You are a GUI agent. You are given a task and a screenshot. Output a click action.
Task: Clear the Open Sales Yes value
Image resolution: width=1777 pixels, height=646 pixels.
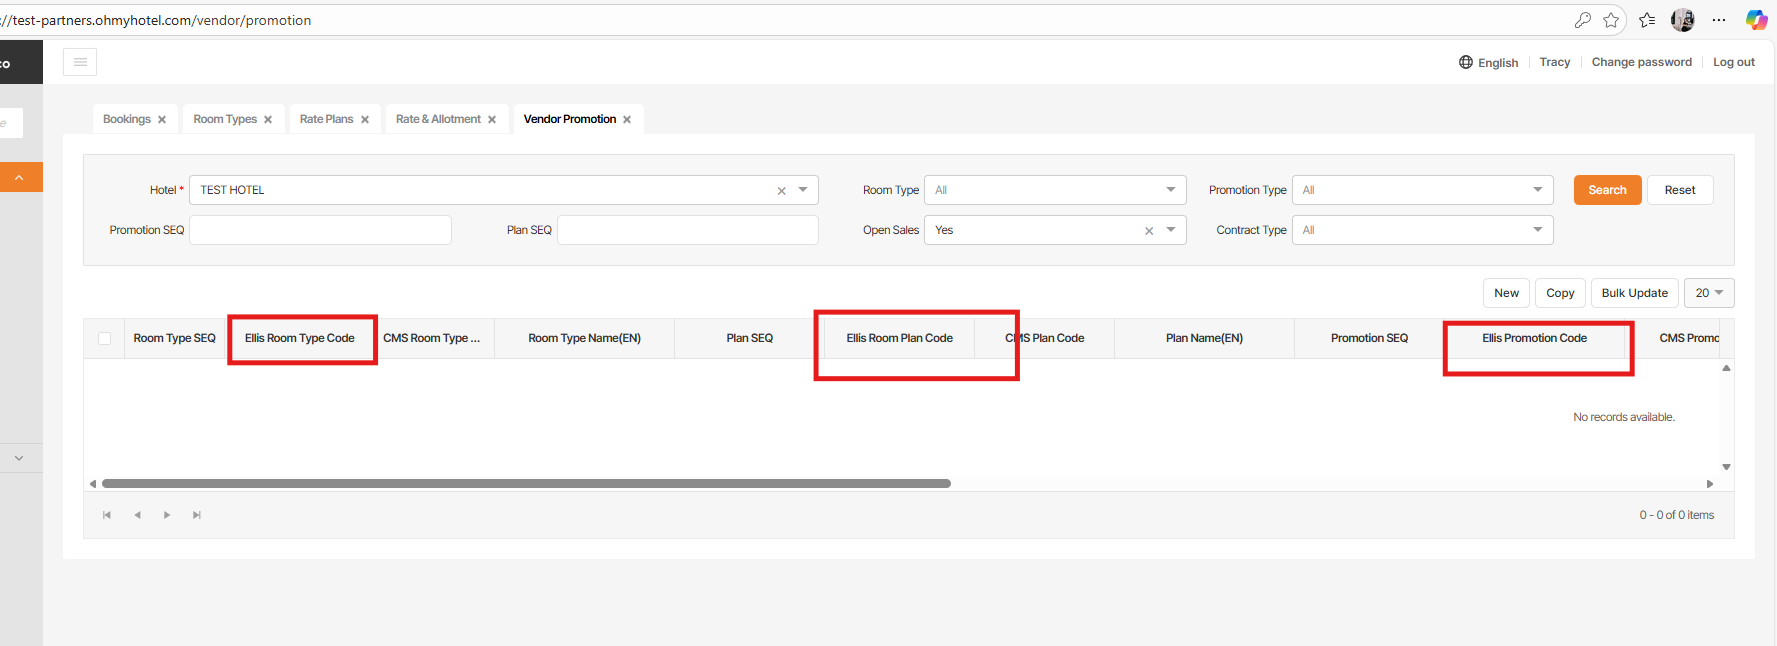pyautogui.click(x=1149, y=231)
